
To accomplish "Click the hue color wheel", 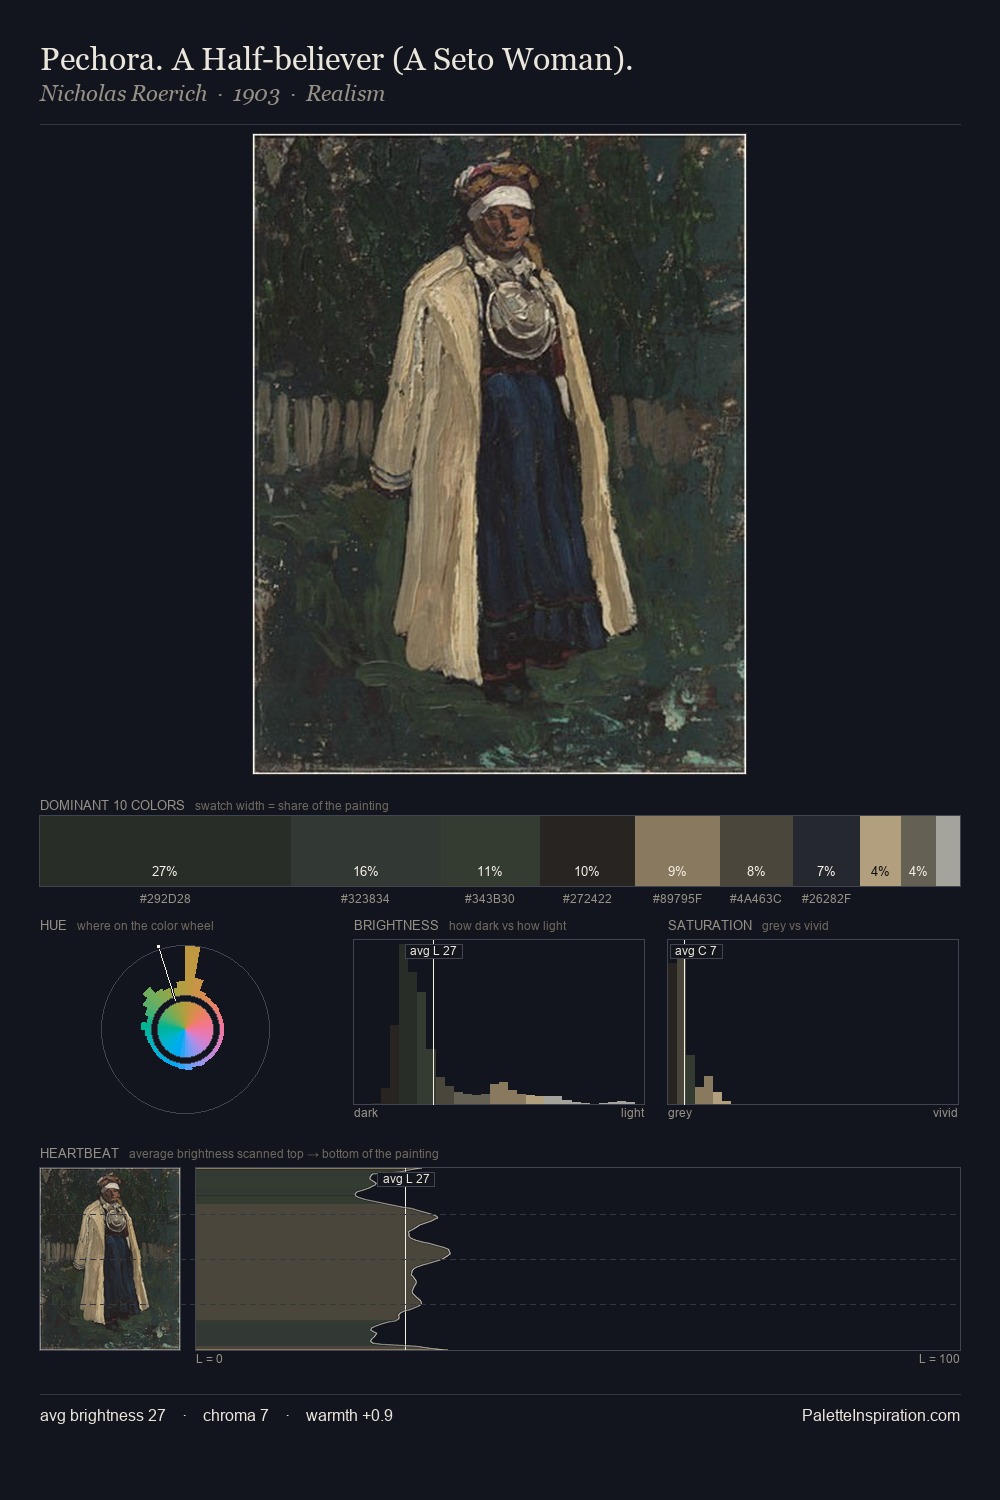I will [x=185, y=1029].
